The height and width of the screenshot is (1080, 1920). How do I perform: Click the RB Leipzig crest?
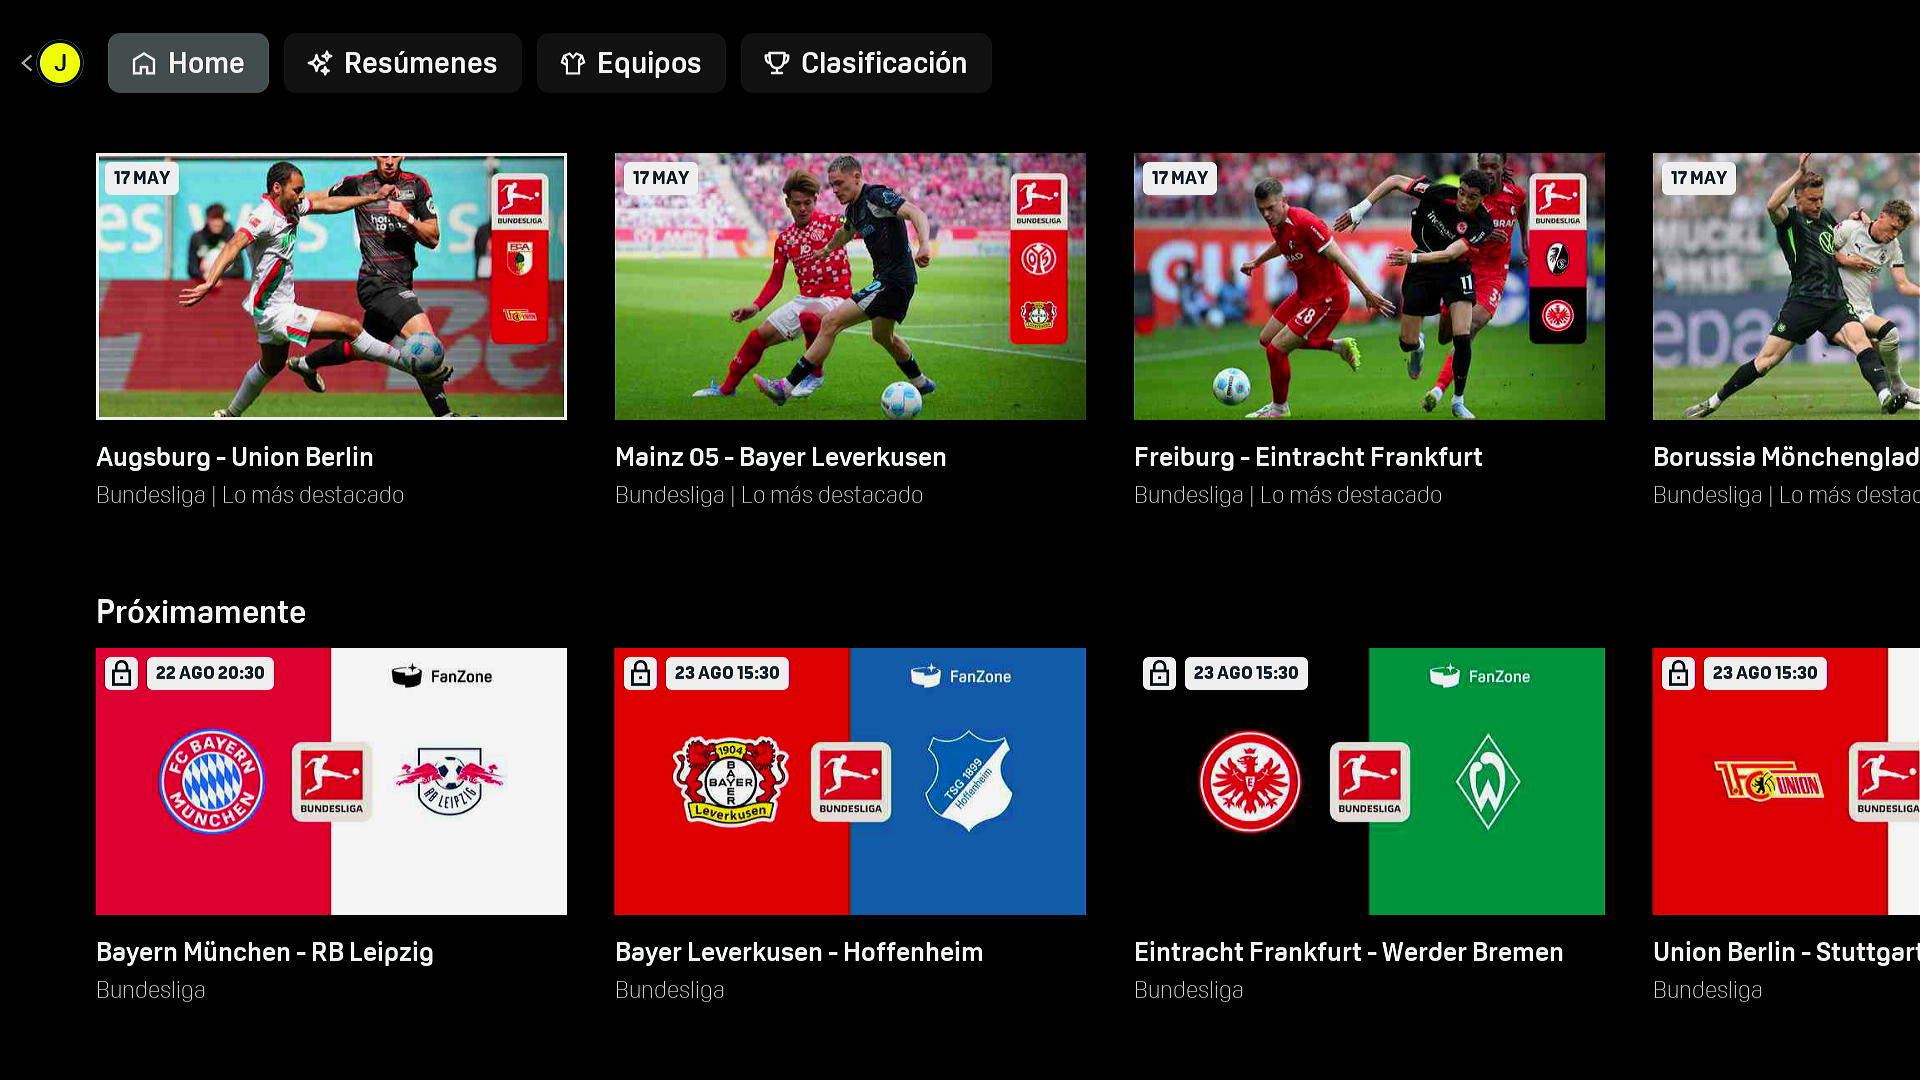(x=450, y=781)
